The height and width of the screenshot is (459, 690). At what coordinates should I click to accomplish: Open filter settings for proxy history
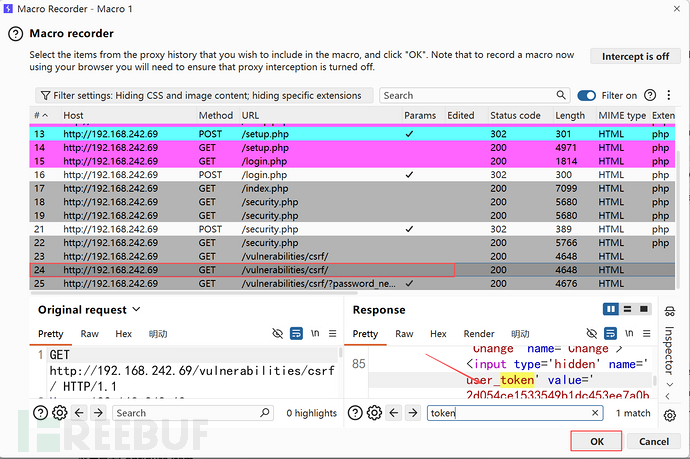(x=205, y=95)
